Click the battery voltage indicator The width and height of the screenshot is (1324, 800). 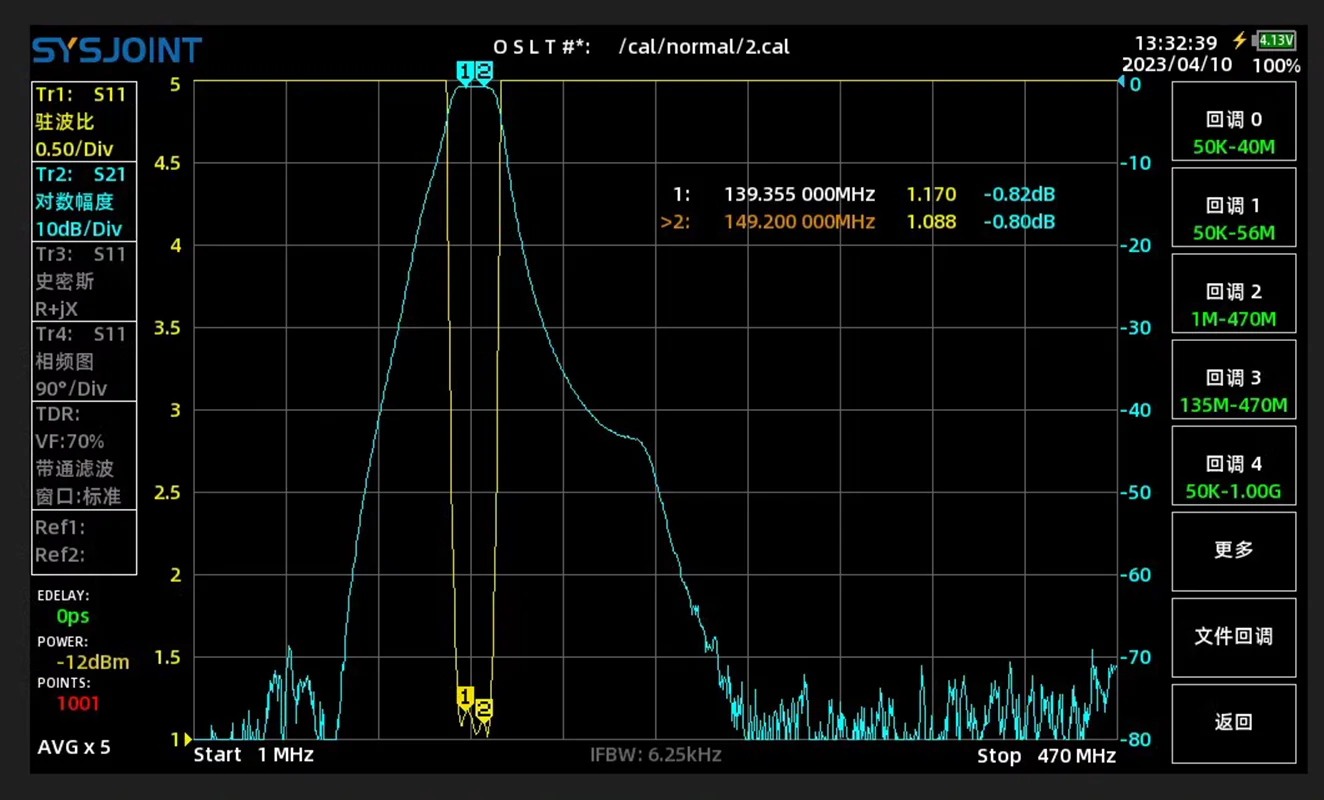pyautogui.click(x=1276, y=41)
